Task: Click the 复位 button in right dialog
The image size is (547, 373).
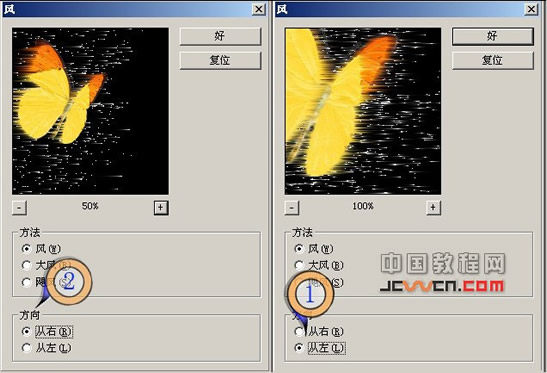Action: click(493, 60)
